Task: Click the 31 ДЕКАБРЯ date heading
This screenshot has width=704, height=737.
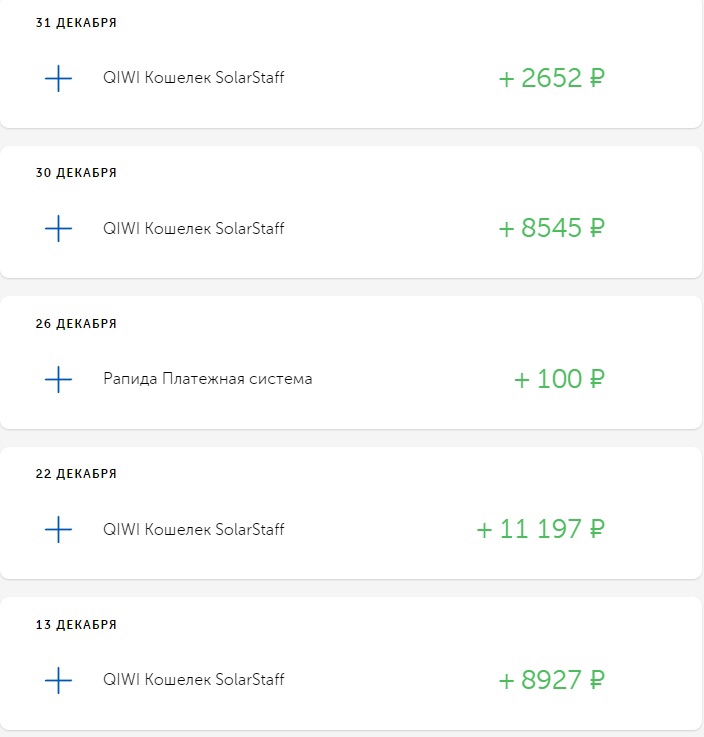Action: [x=76, y=23]
